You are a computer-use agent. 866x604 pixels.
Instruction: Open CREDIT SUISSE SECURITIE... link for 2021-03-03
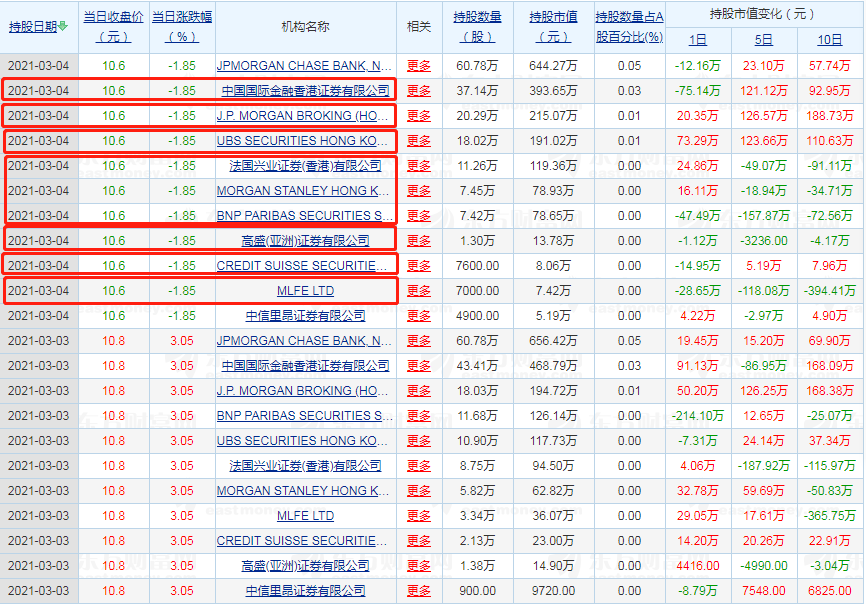tap(302, 541)
